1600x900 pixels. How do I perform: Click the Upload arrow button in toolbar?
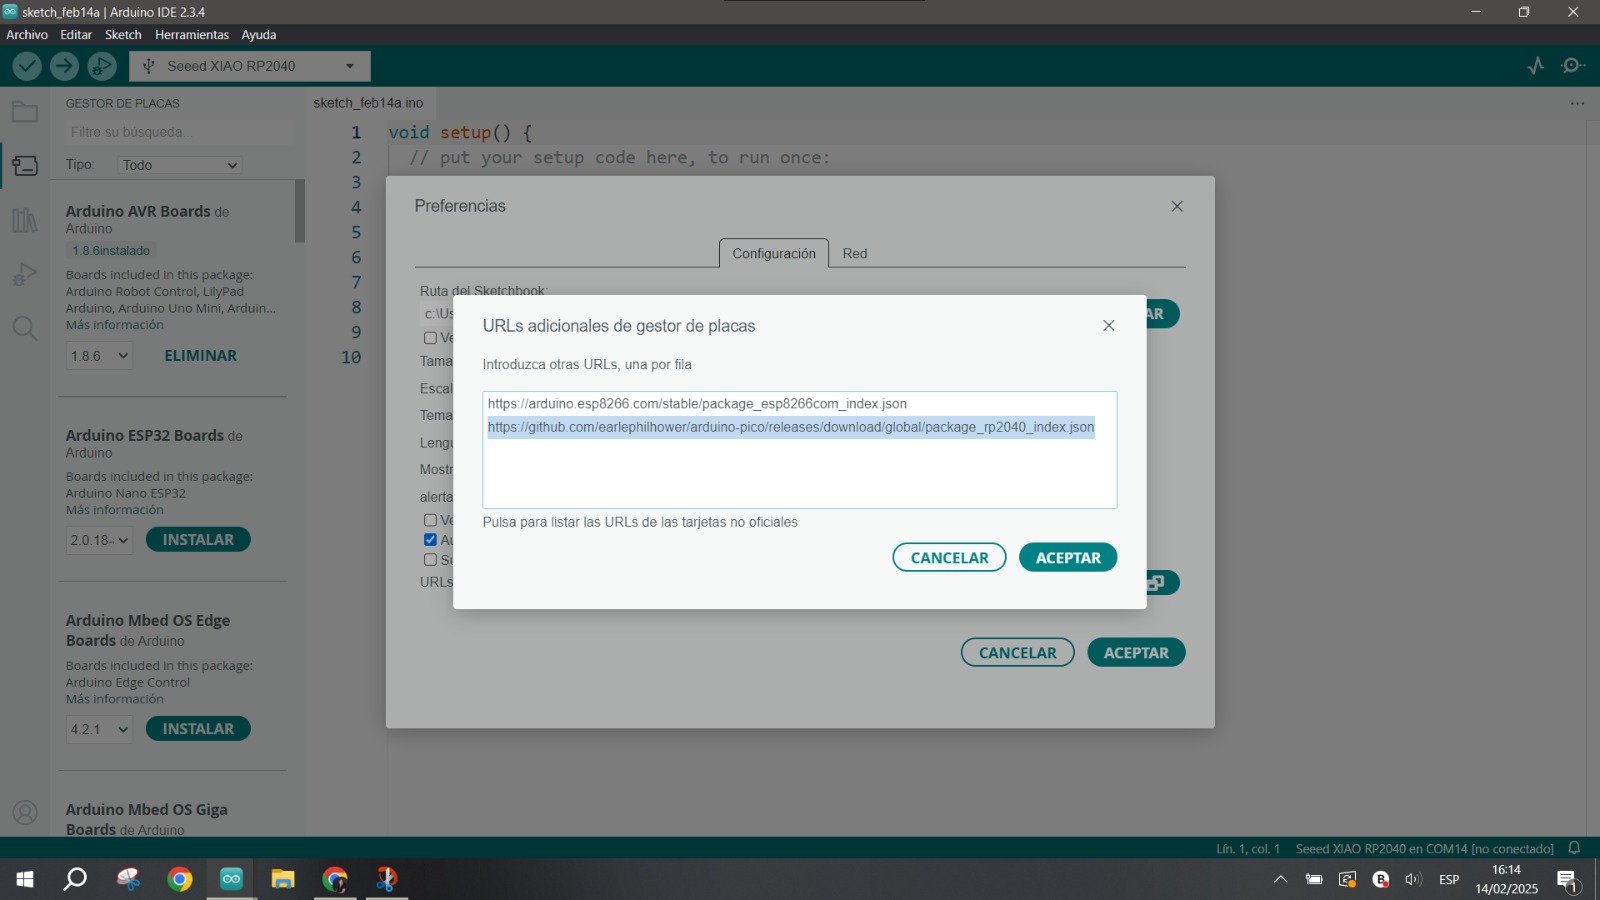point(64,66)
